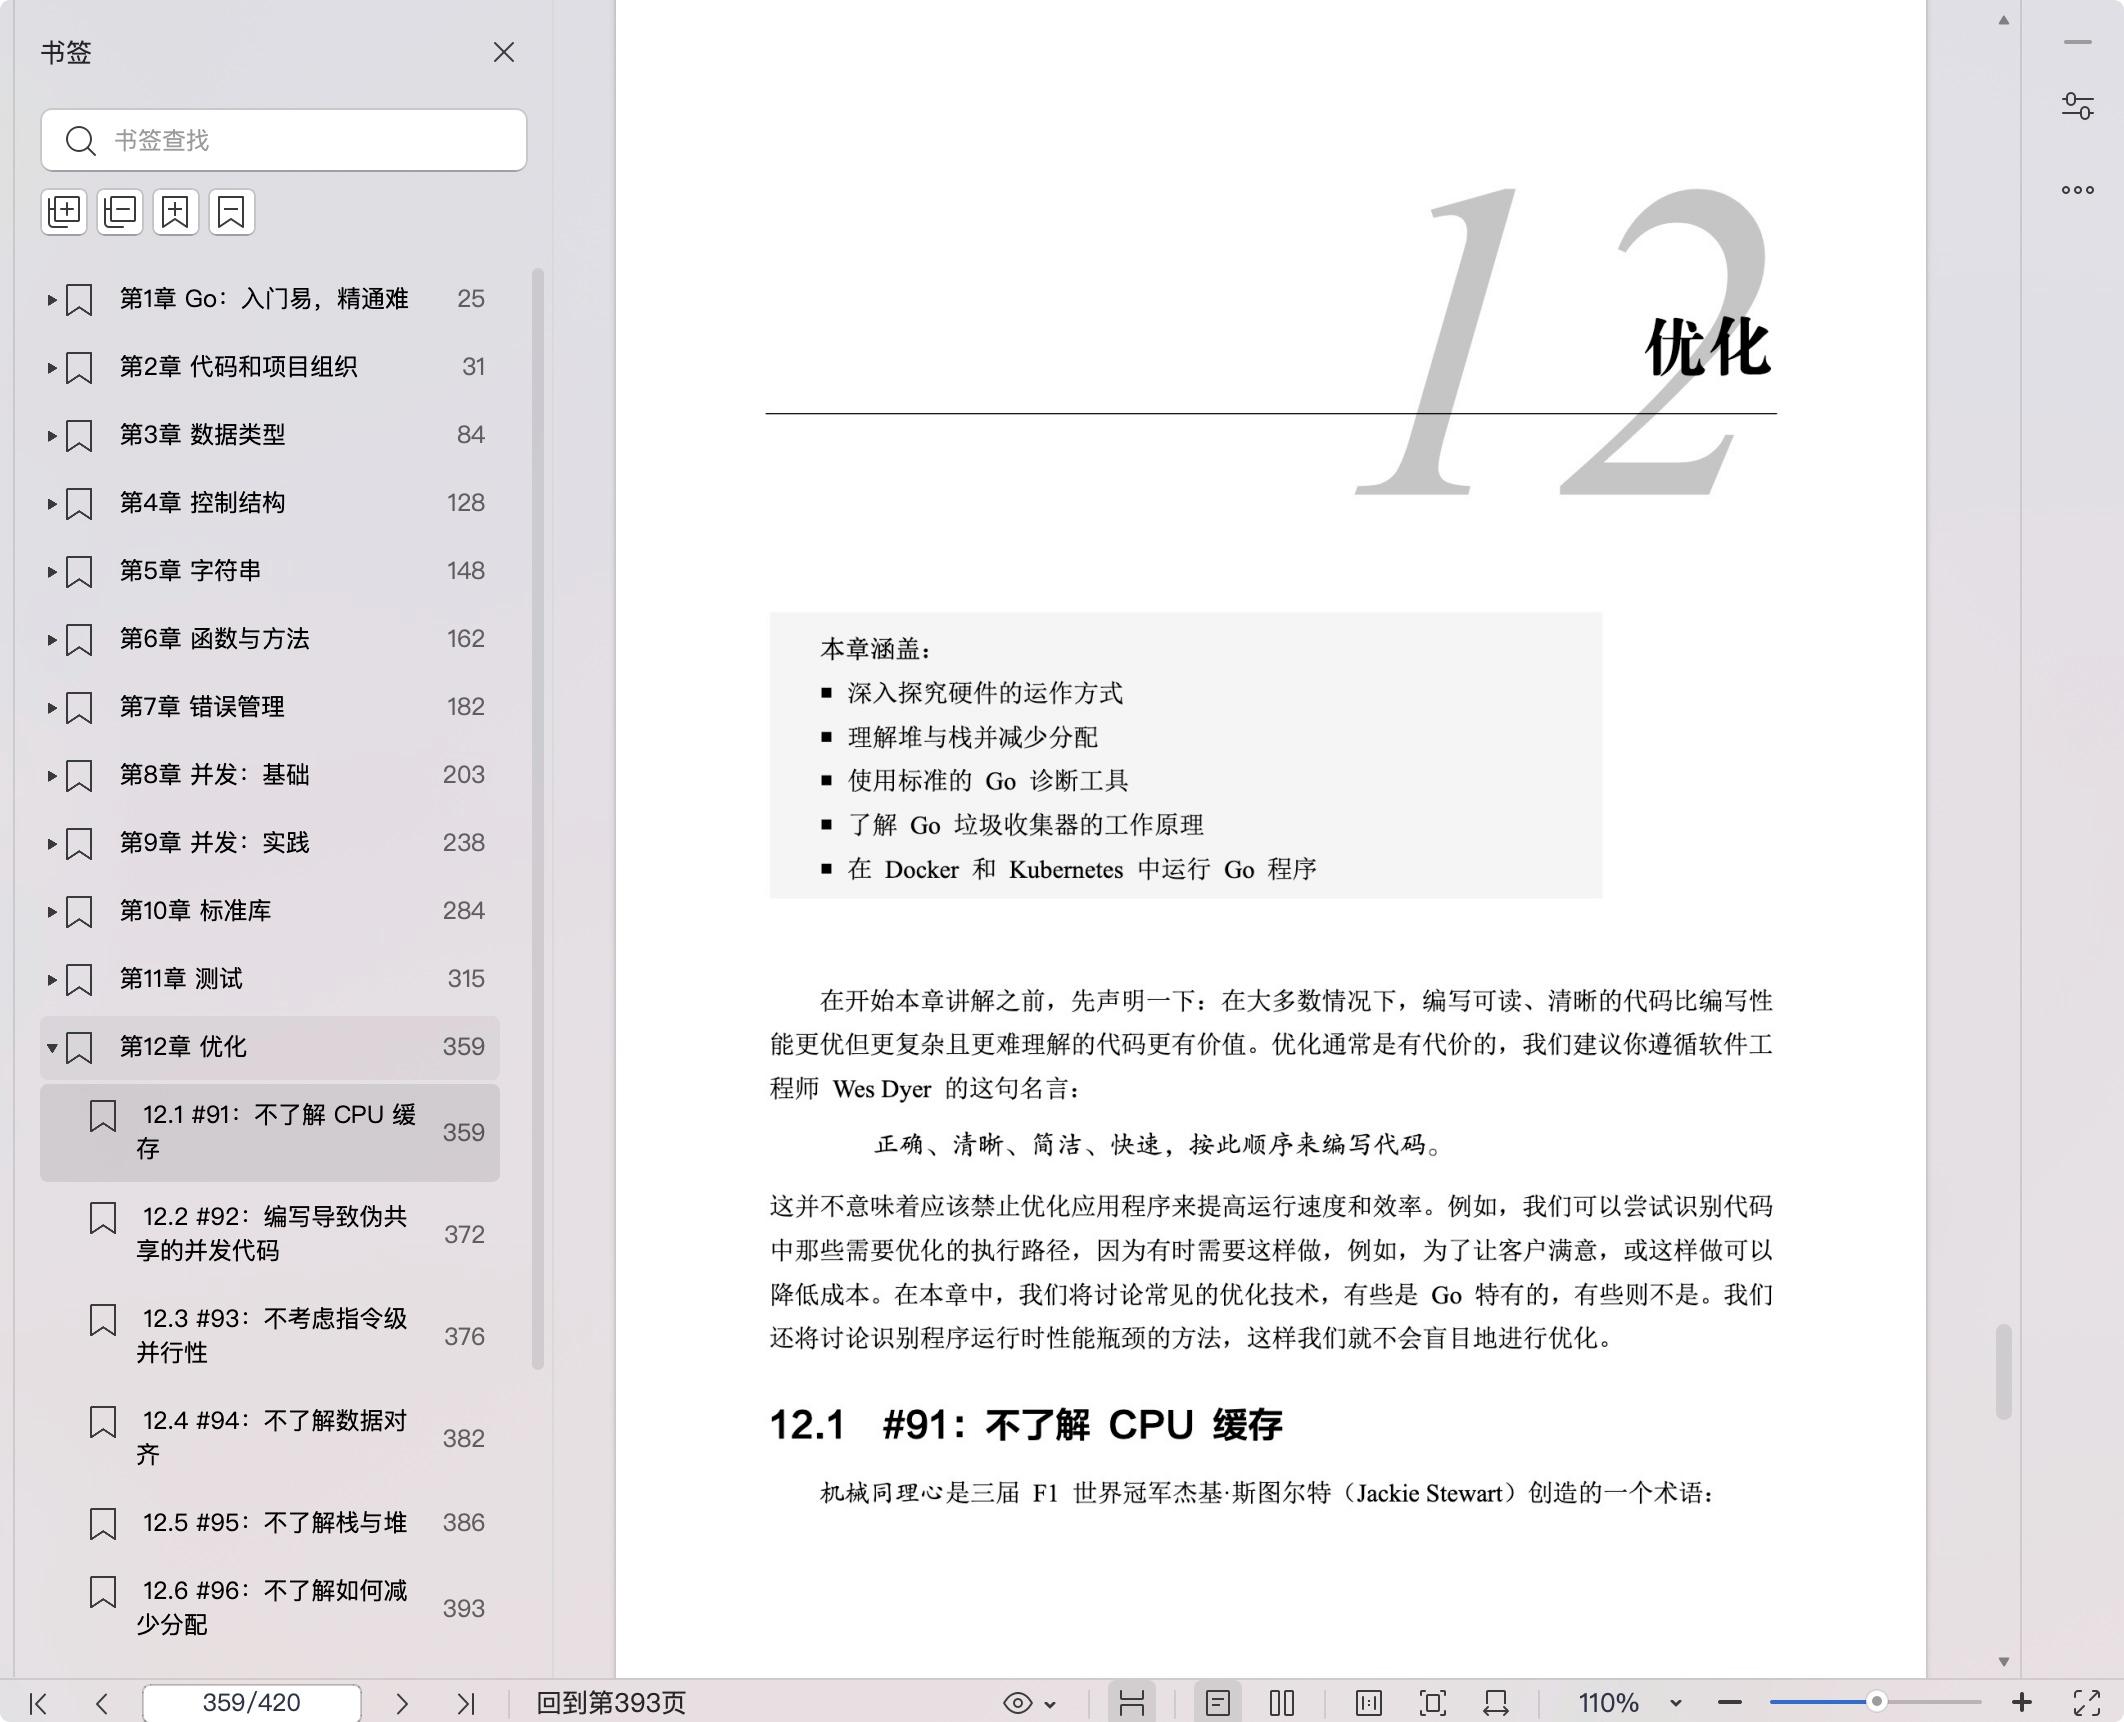Expand the 第8章 并发：基础 bookmark
The image size is (2124, 1722).
[51, 775]
